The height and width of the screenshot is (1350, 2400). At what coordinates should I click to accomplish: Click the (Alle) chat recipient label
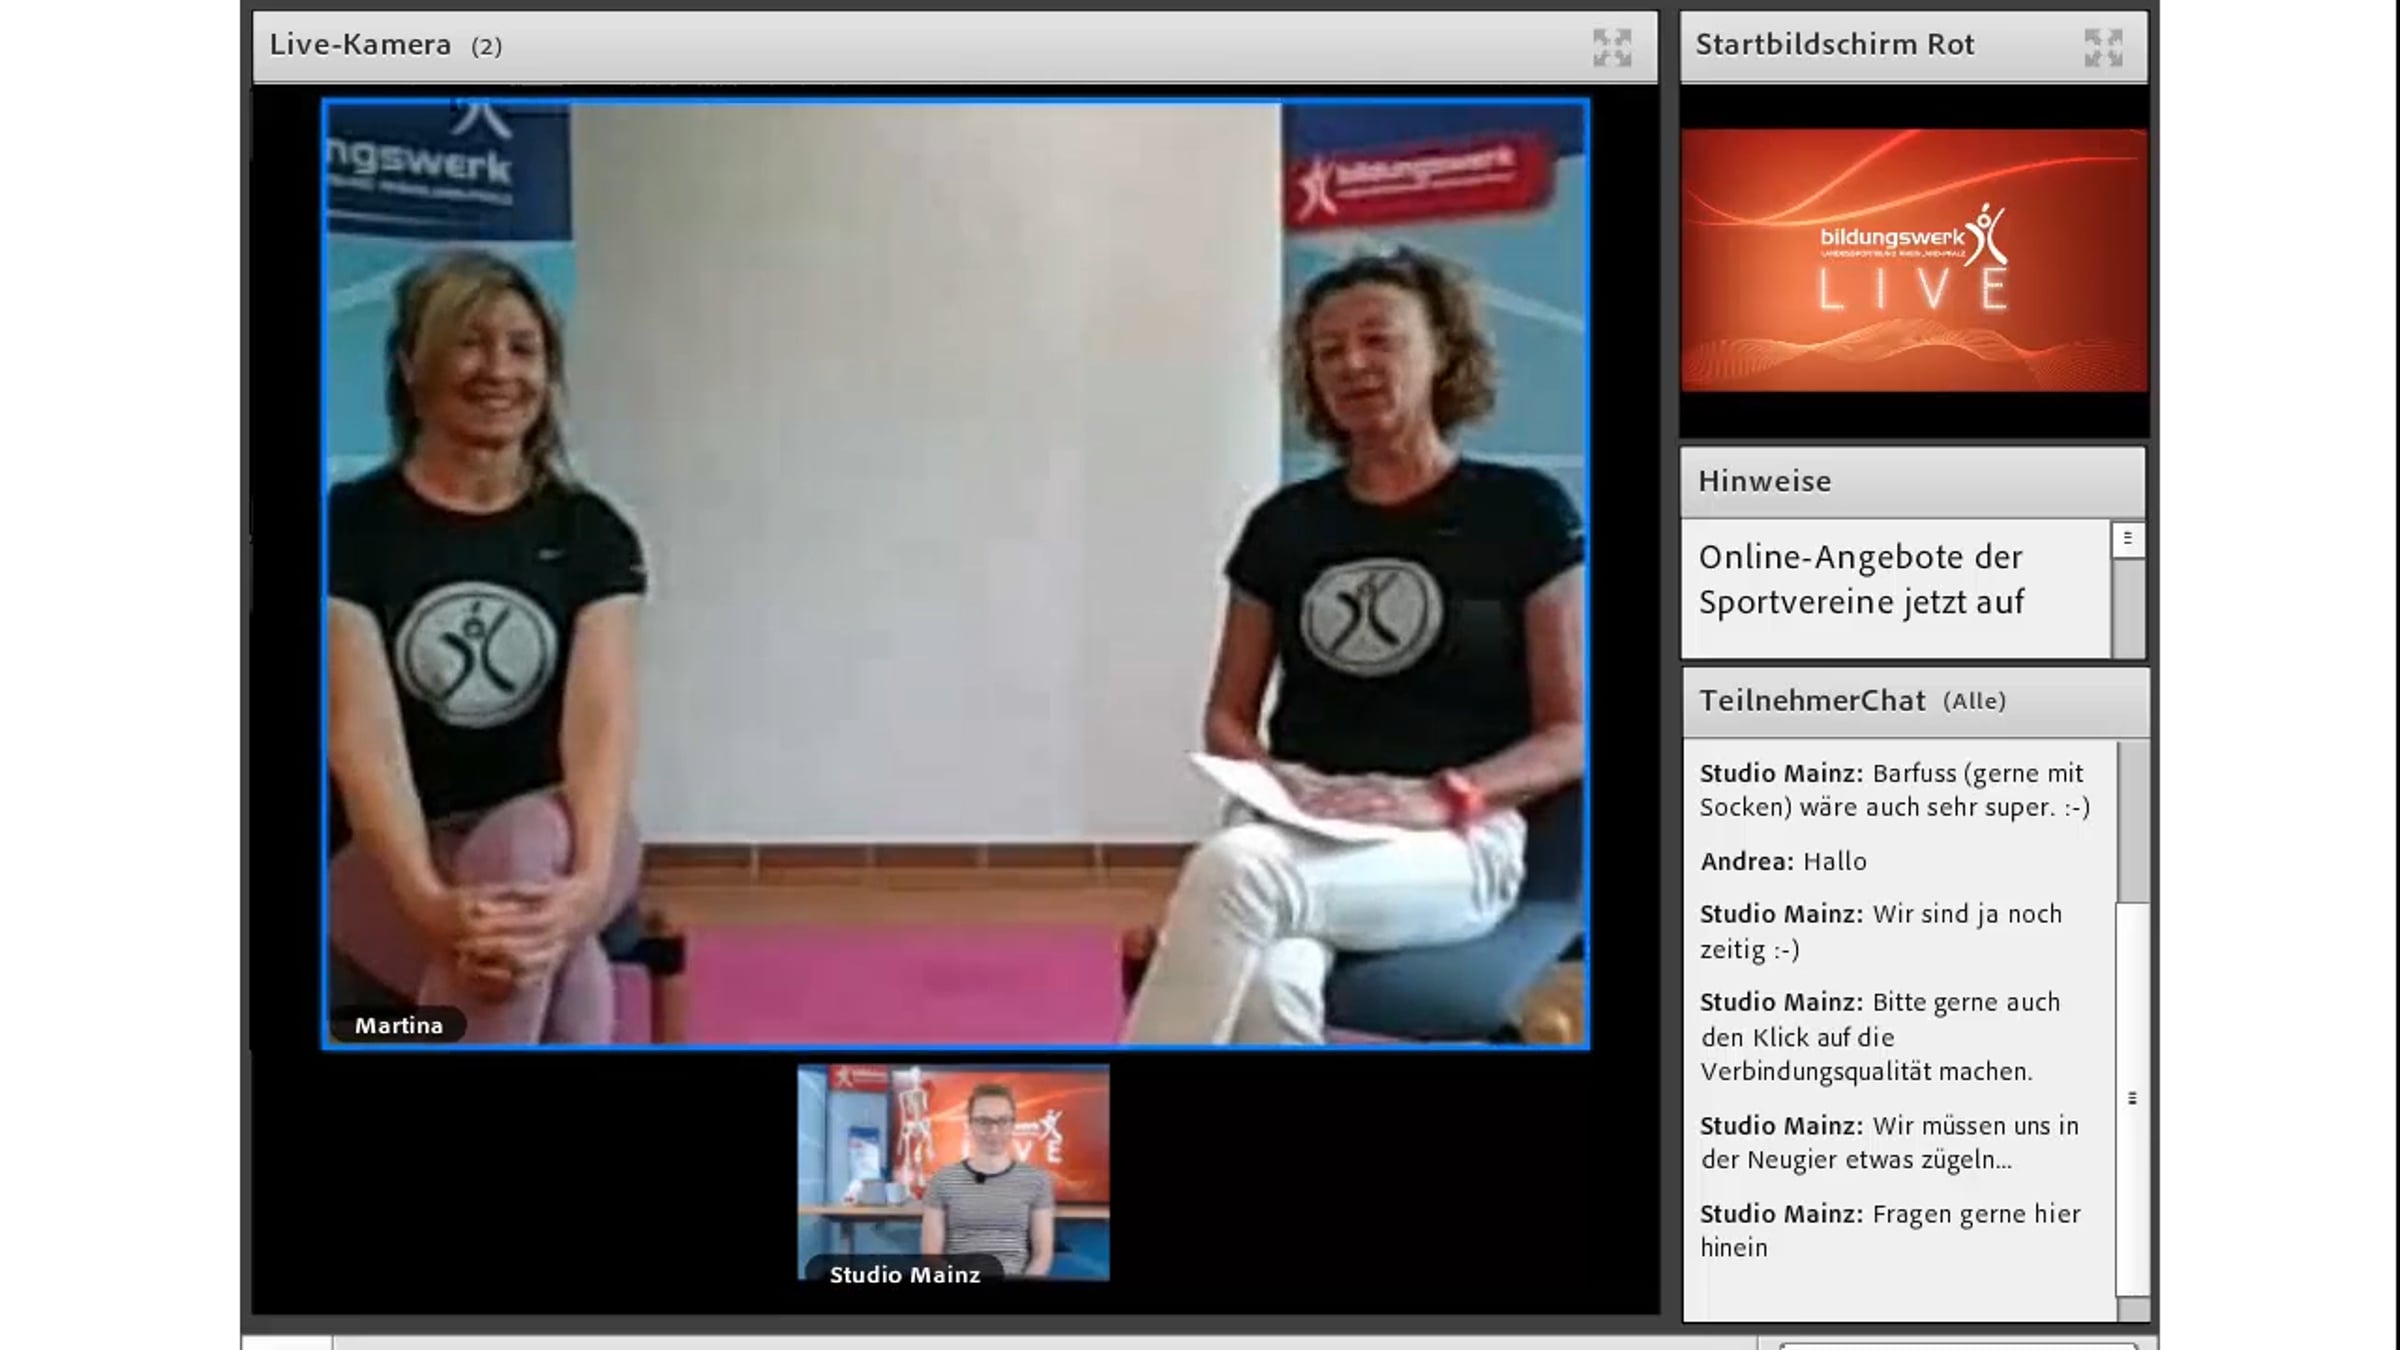click(1974, 702)
